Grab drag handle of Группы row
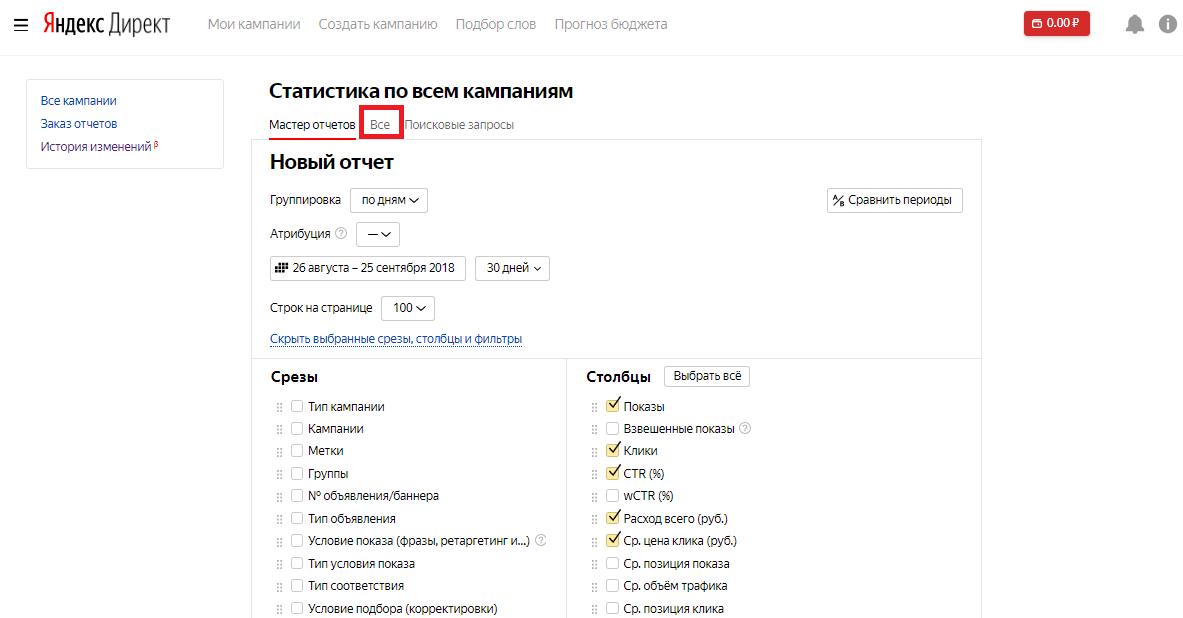 point(279,475)
